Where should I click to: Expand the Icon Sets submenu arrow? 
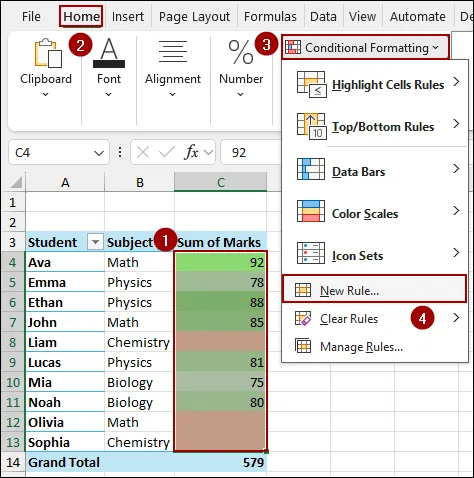tap(456, 253)
